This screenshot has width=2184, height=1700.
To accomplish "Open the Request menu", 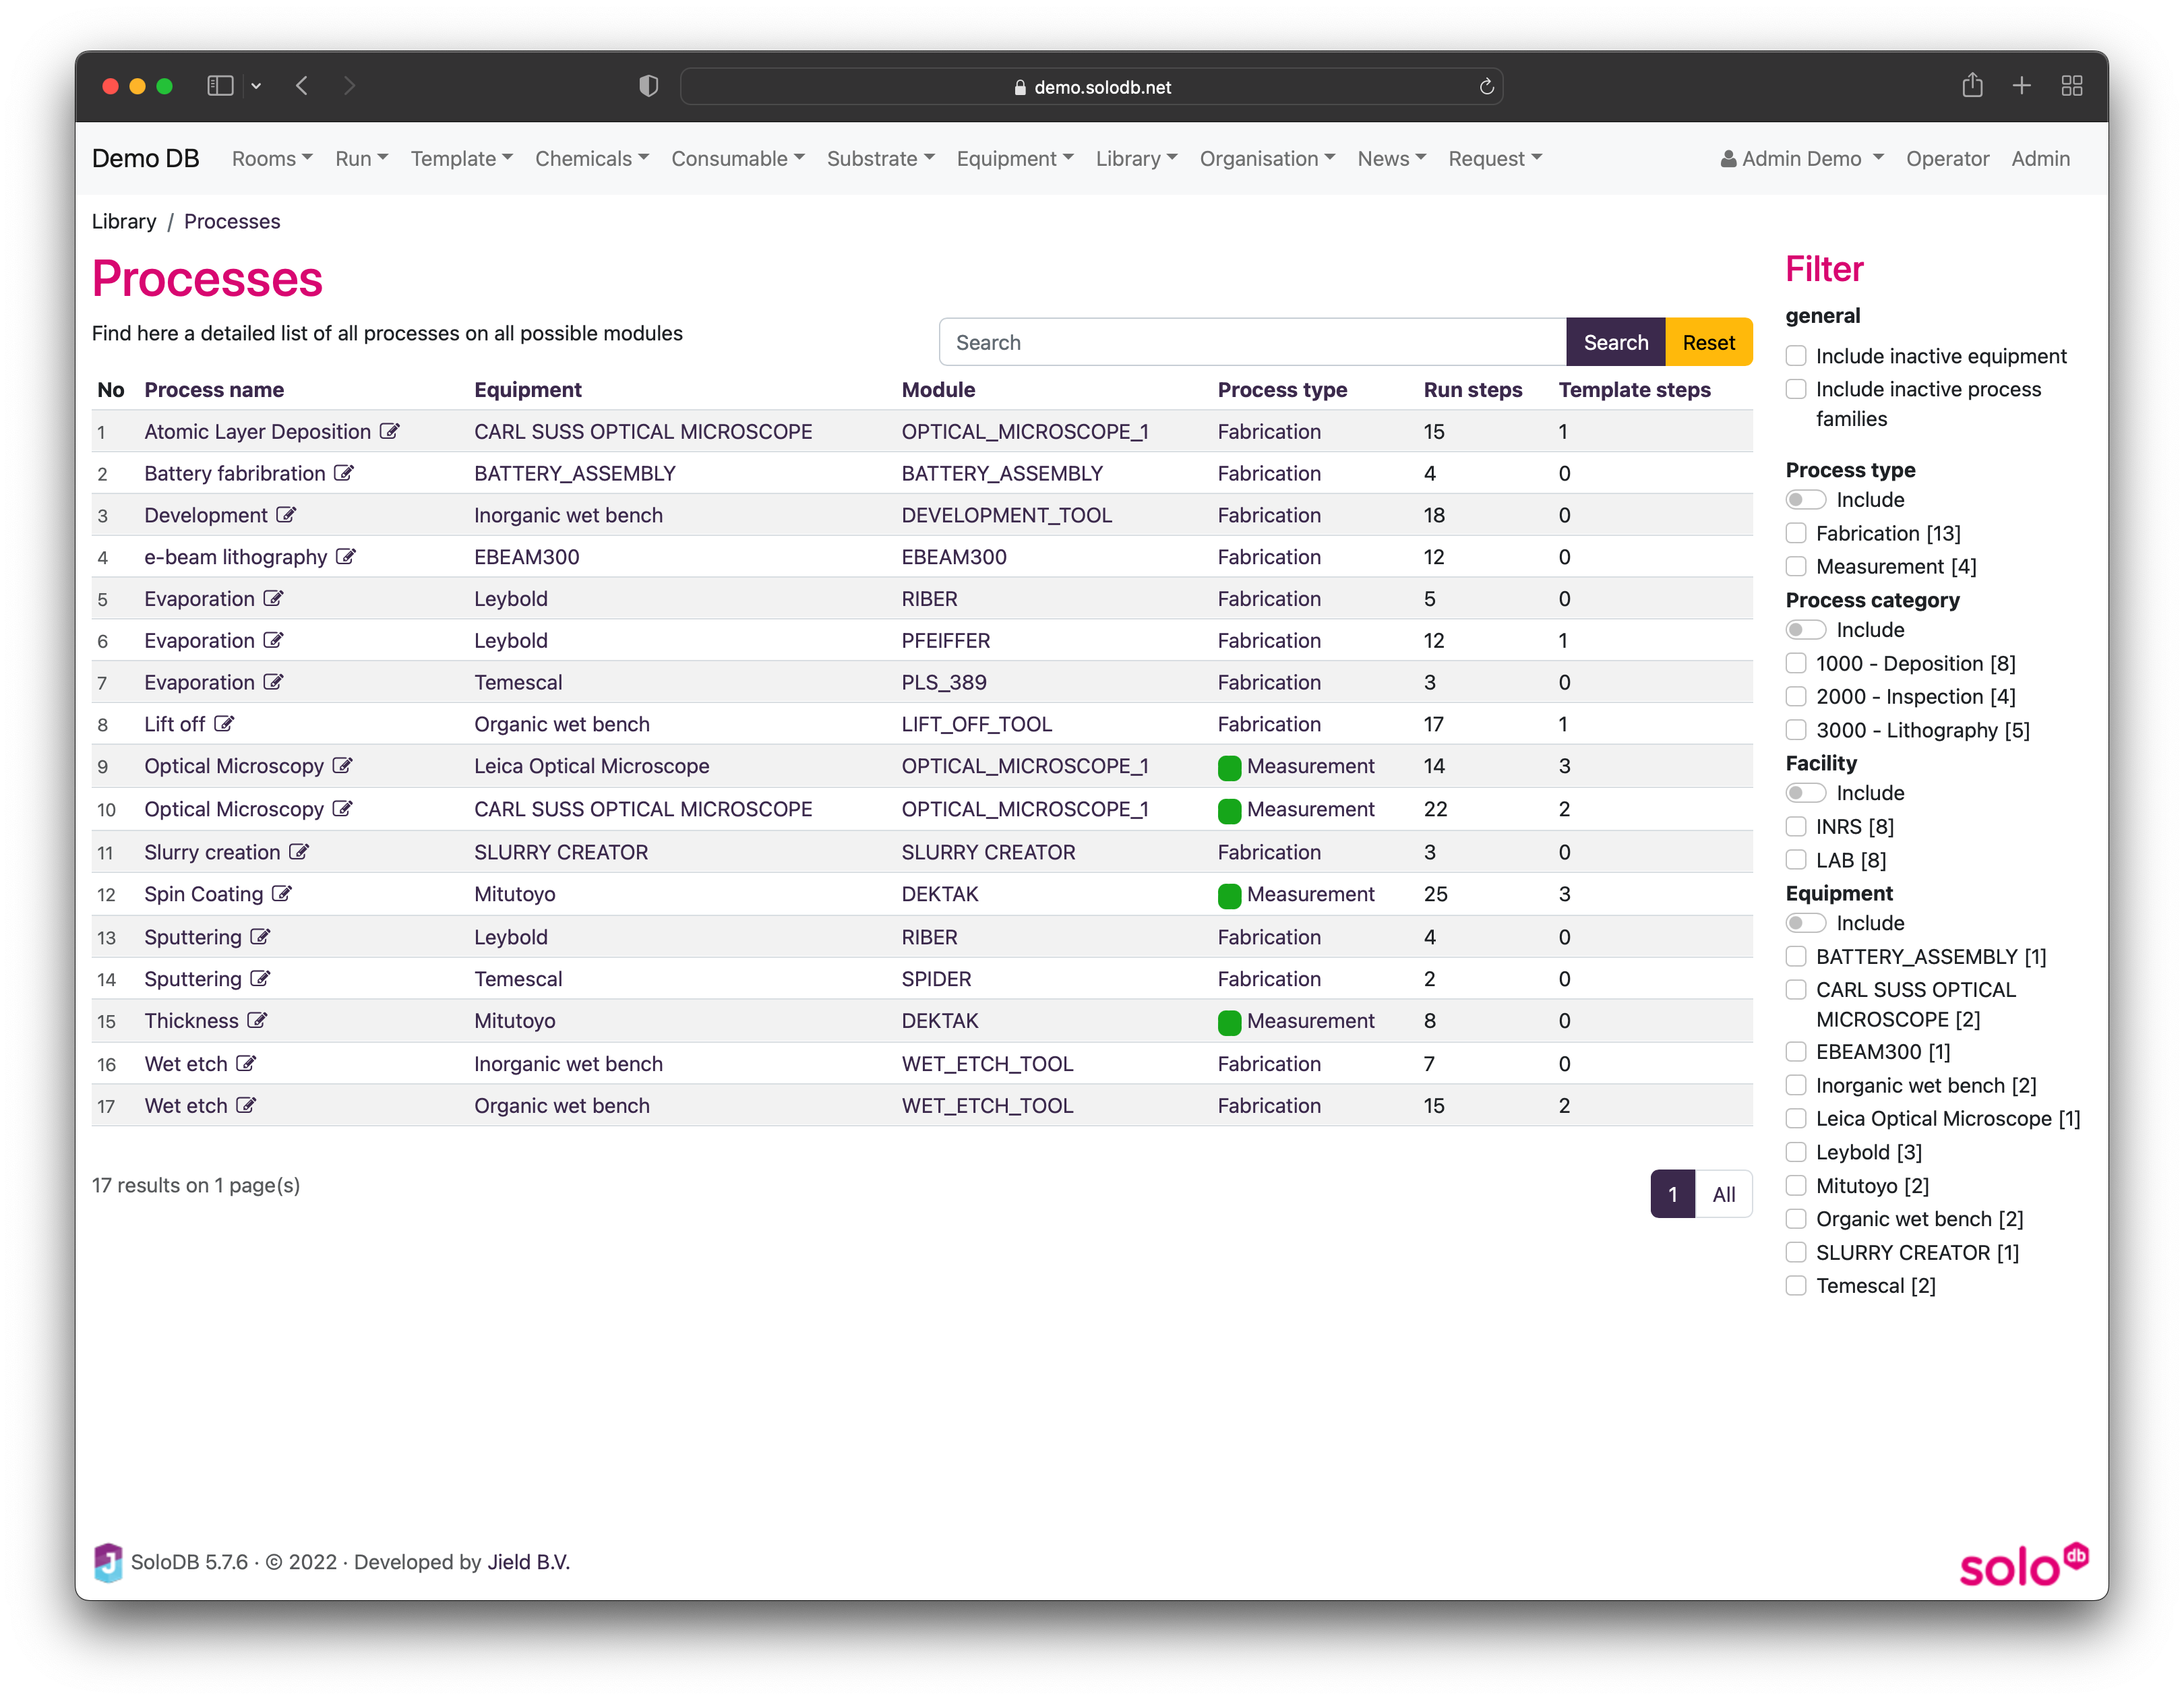I will [1495, 158].
